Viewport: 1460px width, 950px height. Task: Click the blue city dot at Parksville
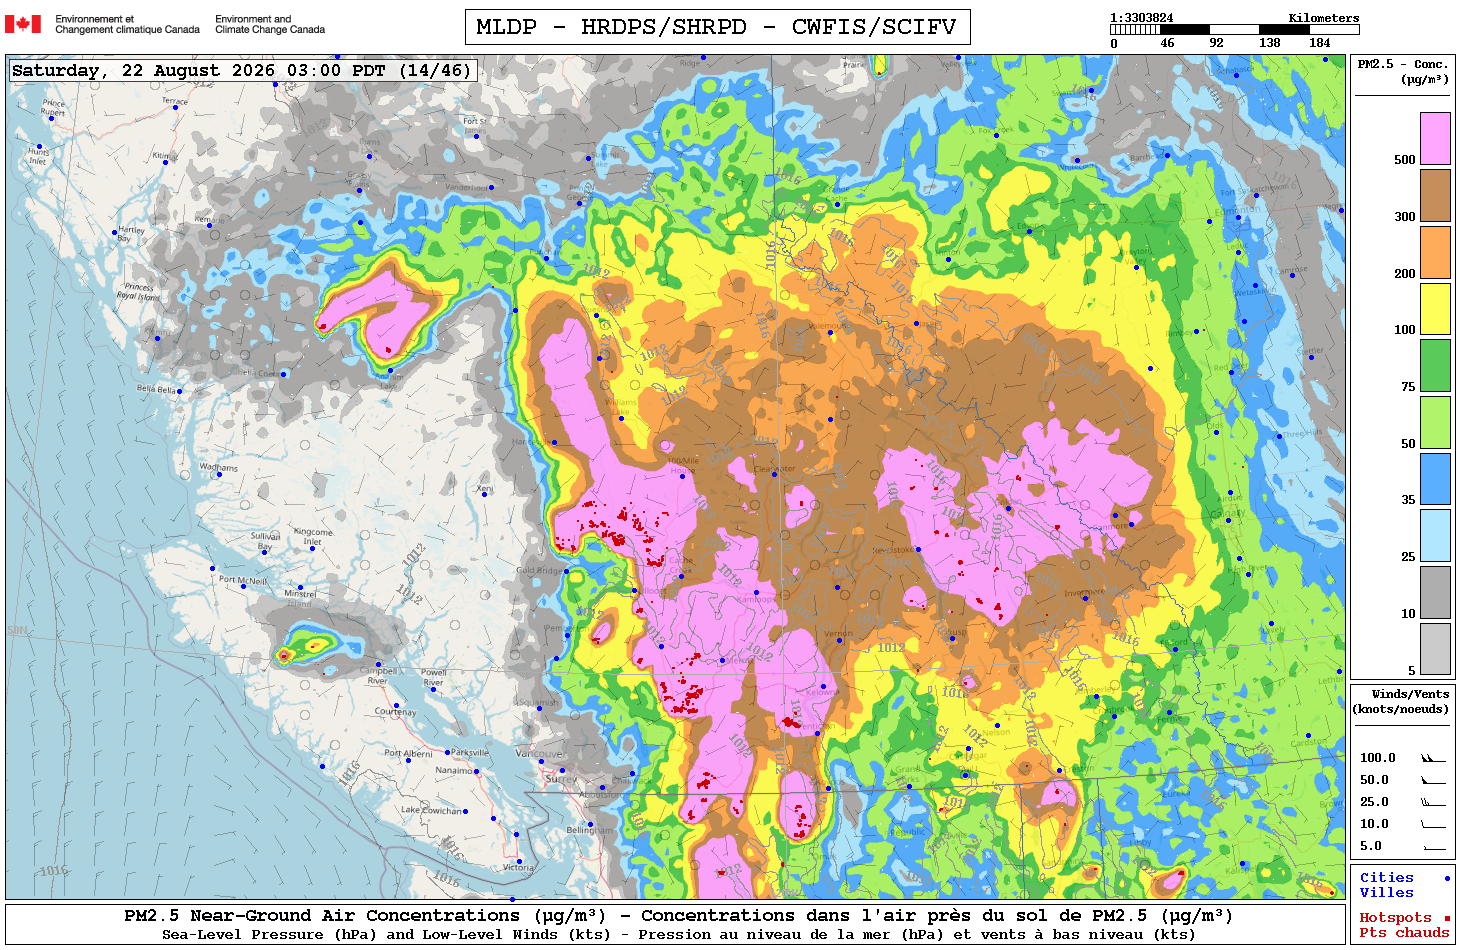(447, 753)
